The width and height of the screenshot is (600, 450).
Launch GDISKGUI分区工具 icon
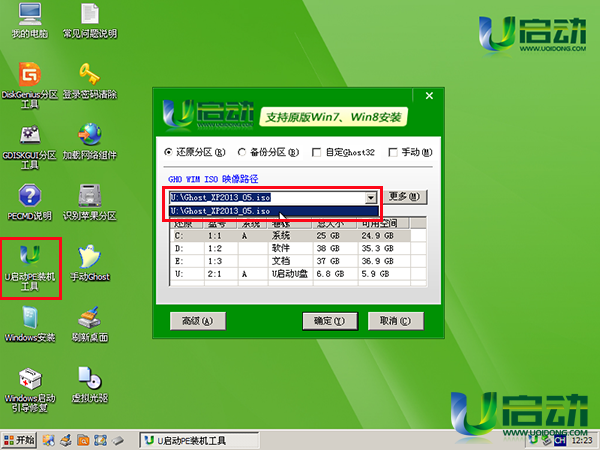[30, 146]
